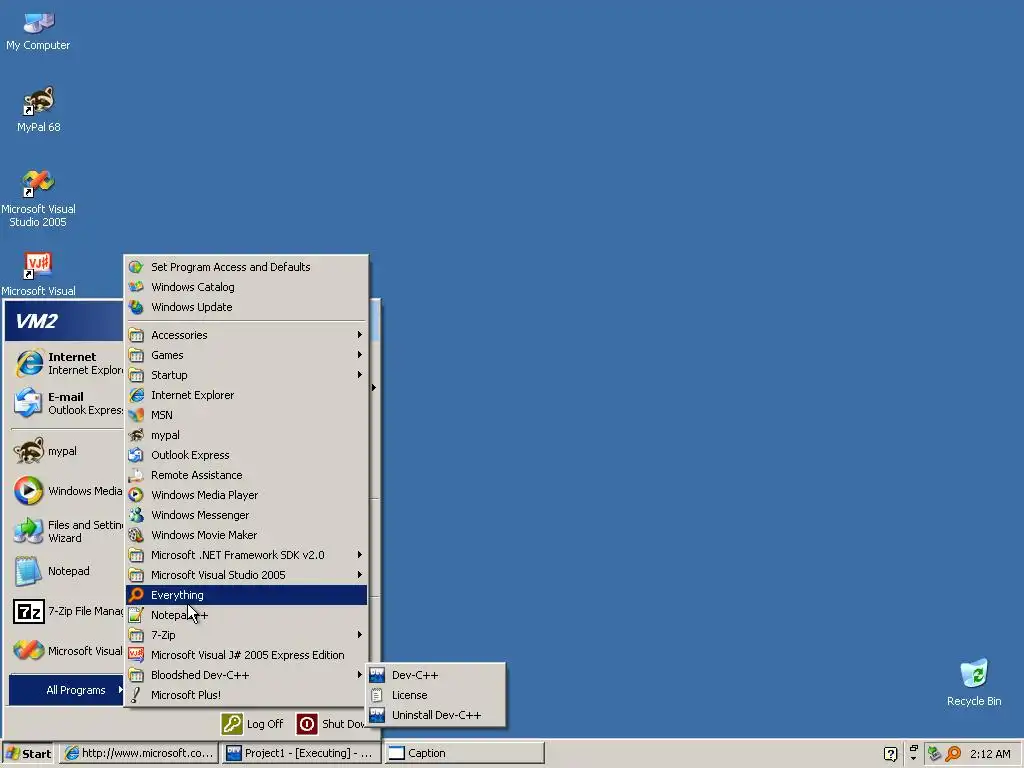Open Windows Media Player in start panel
The height and width of the screenshot is (768, 1024).
66,491
